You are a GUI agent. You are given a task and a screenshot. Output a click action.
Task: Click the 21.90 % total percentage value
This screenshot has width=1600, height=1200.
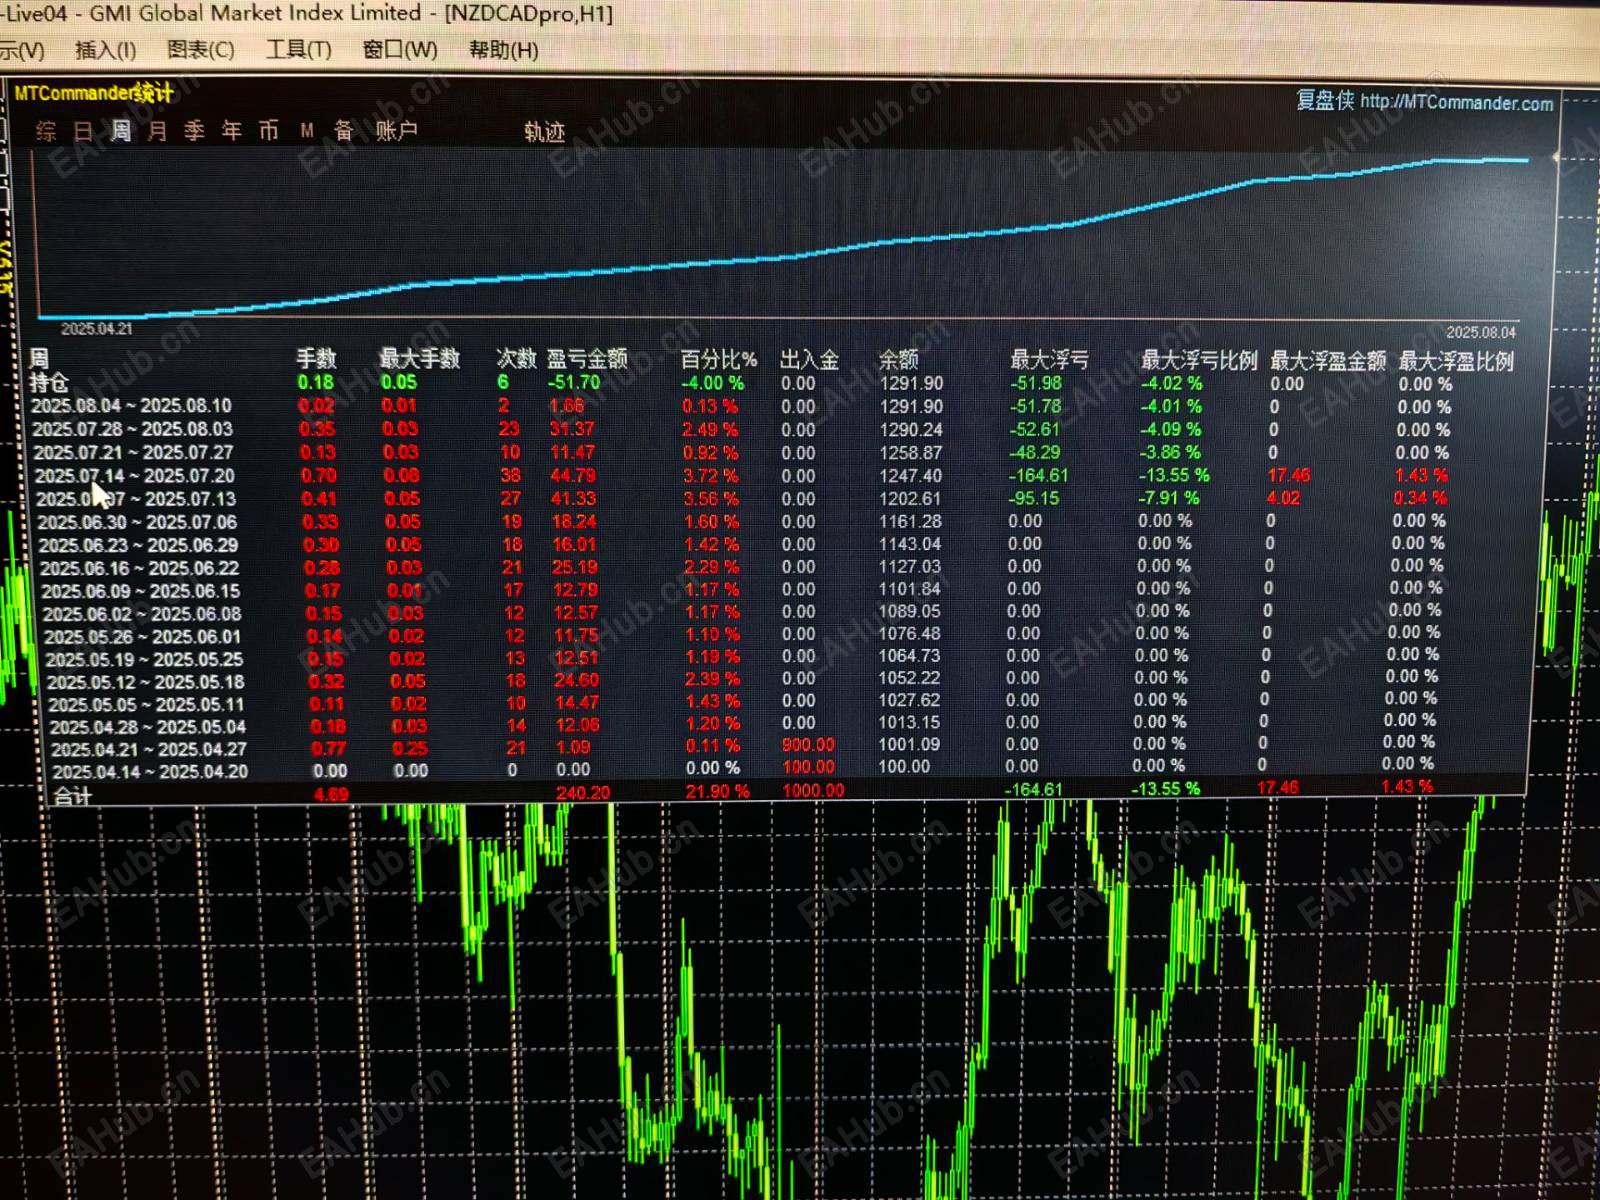tap(717, 791)
